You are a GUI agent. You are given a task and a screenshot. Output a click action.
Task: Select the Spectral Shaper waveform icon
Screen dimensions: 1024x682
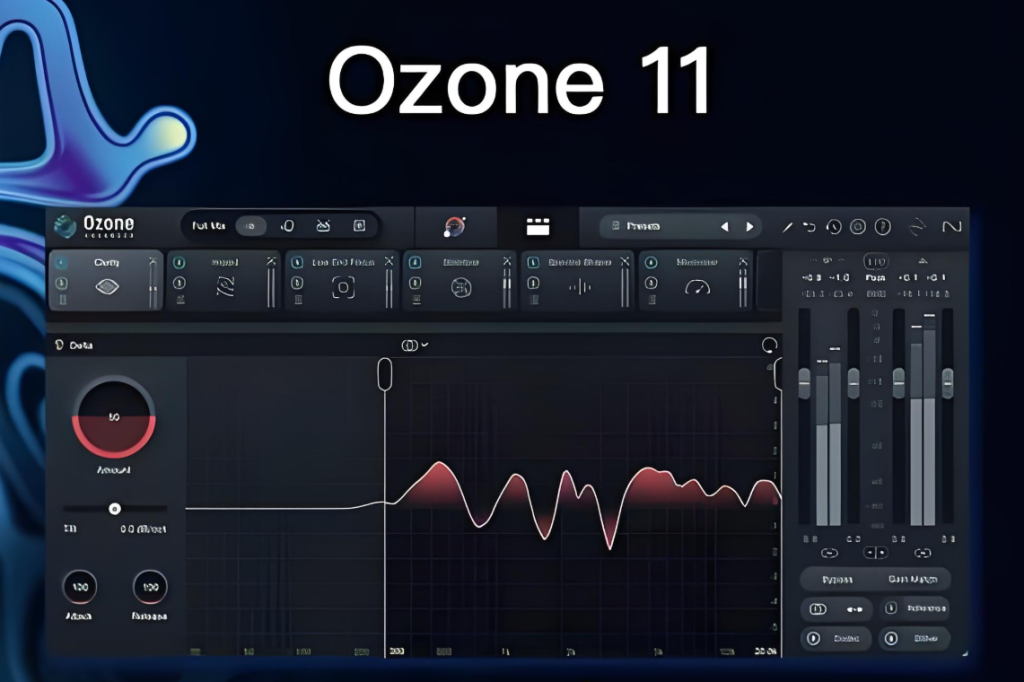579,287
